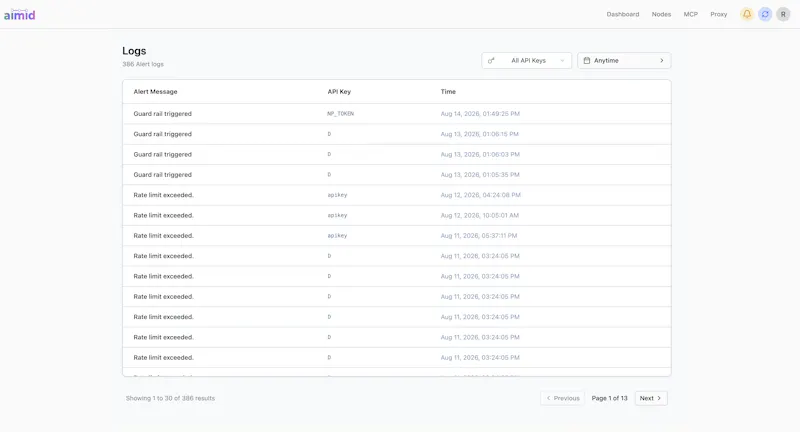800x432 pixels.
Task: Navigate to Proxy
Action: tap(718, 14)
